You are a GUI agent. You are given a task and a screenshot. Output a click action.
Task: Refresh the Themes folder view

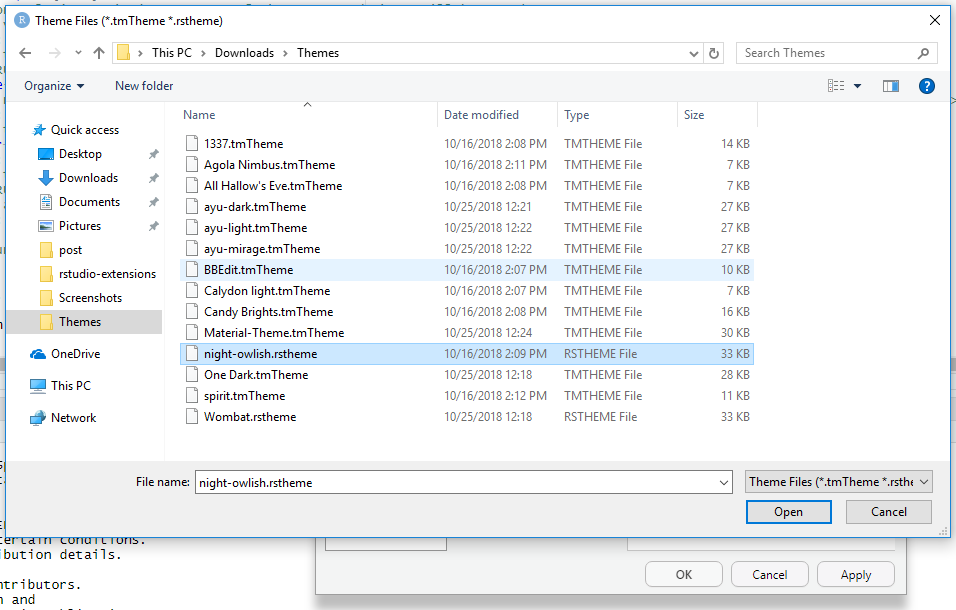click(714, 53)
